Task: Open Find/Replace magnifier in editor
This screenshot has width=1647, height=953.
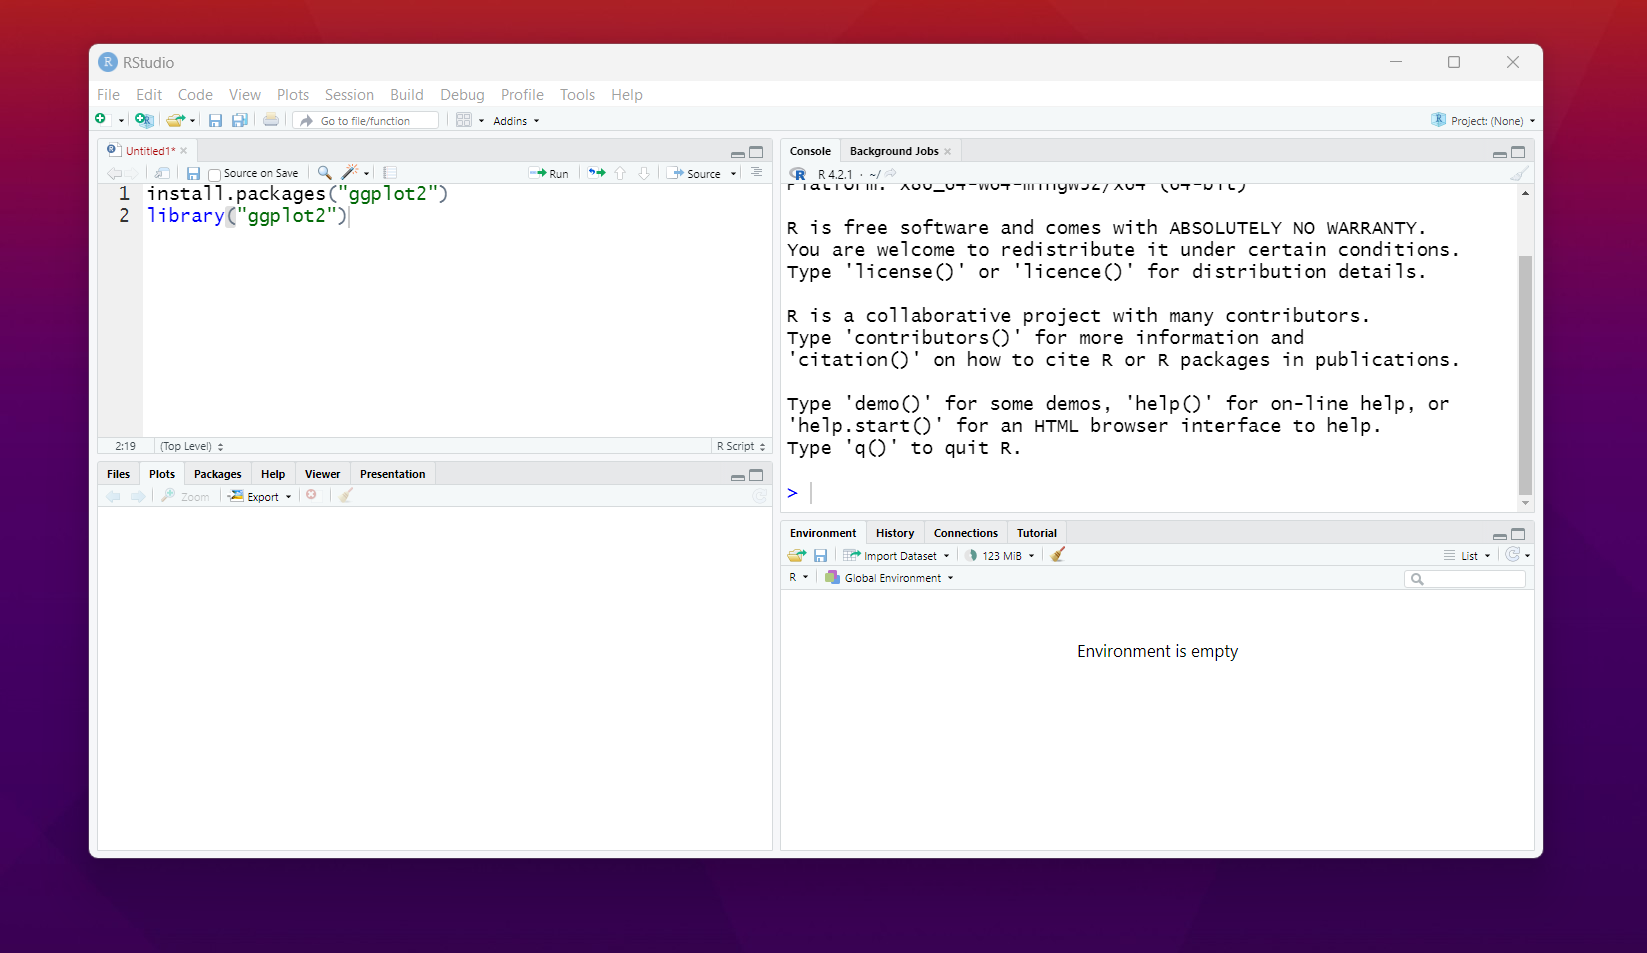Action: [324, 173]
